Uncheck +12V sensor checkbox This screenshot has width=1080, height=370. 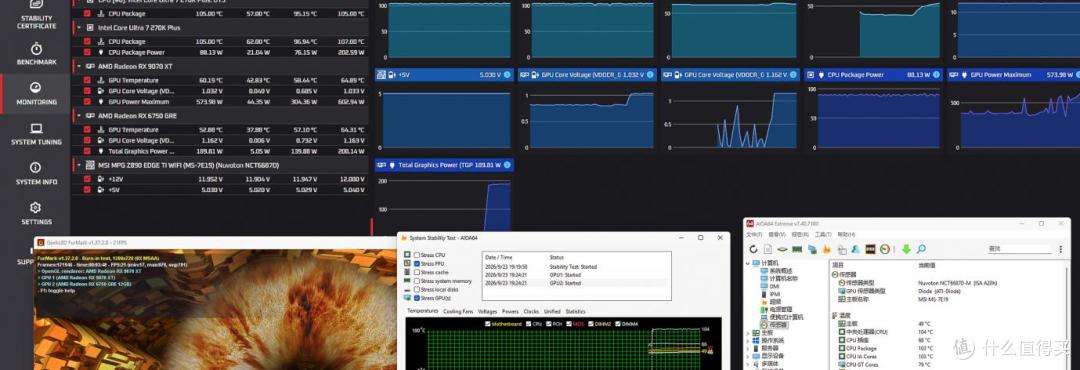pyautogui.click(x=87, y=178)
